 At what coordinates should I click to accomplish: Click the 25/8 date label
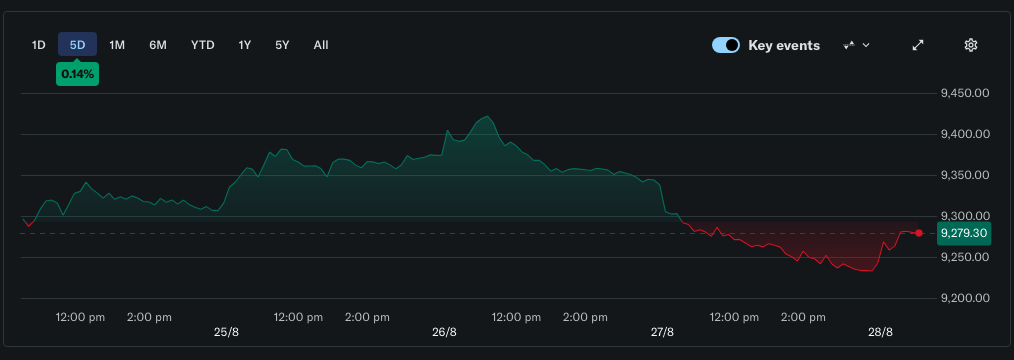[x=226, y=332]
